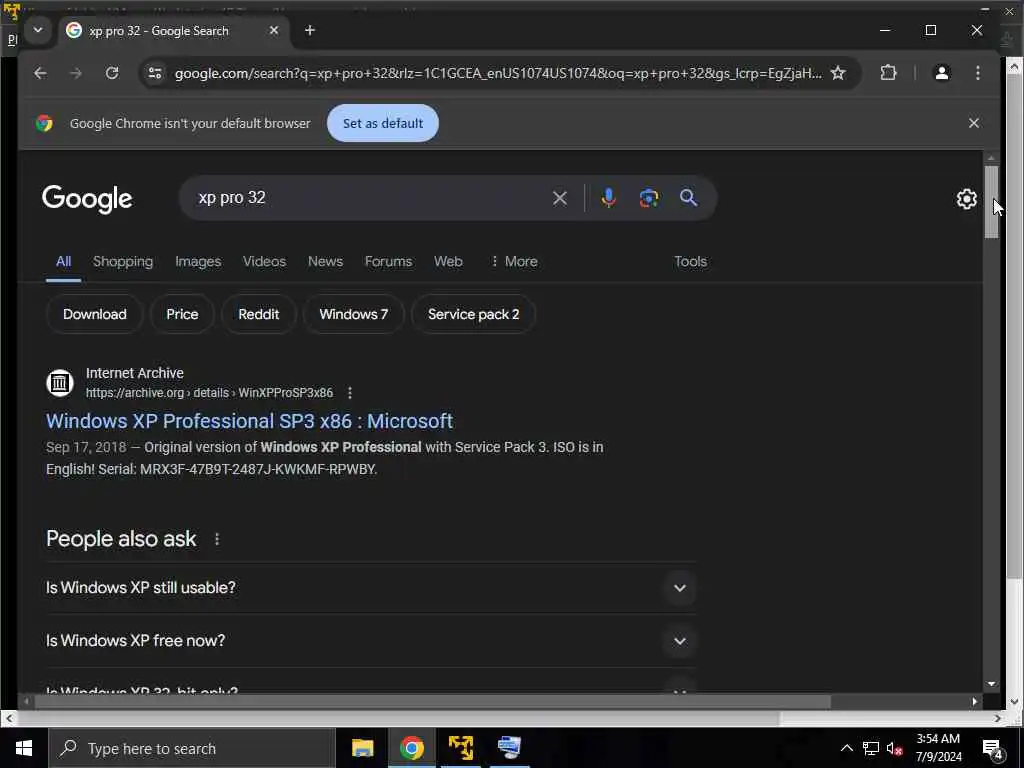
Task: Show hidden system tray icons
Action: pos(846,748)
